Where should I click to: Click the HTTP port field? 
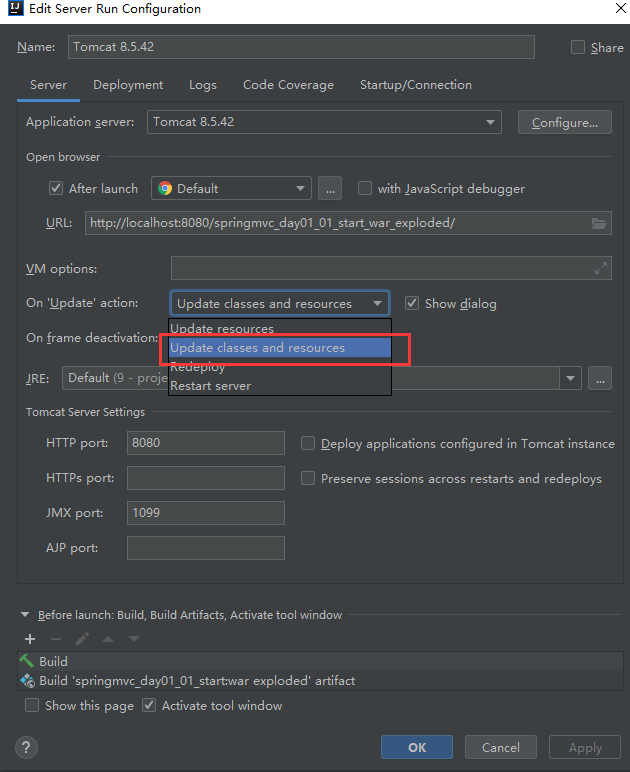coord(206,443)
